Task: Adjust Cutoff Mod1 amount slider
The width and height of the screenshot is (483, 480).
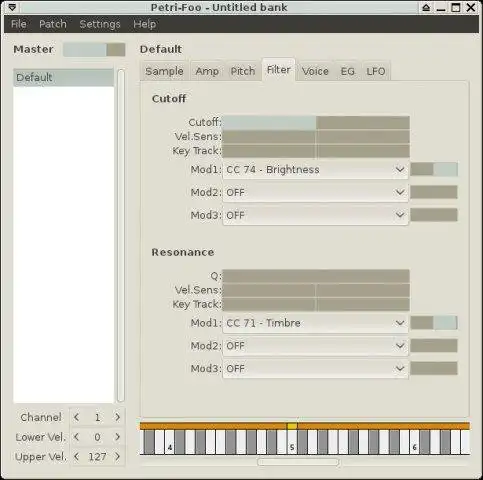Action: tap(434, 169)
